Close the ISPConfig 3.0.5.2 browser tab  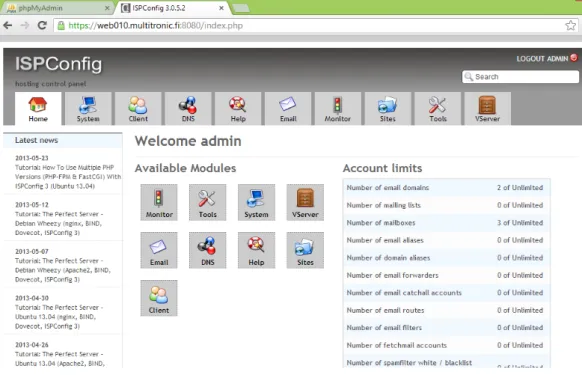click(x=221, y=8)
